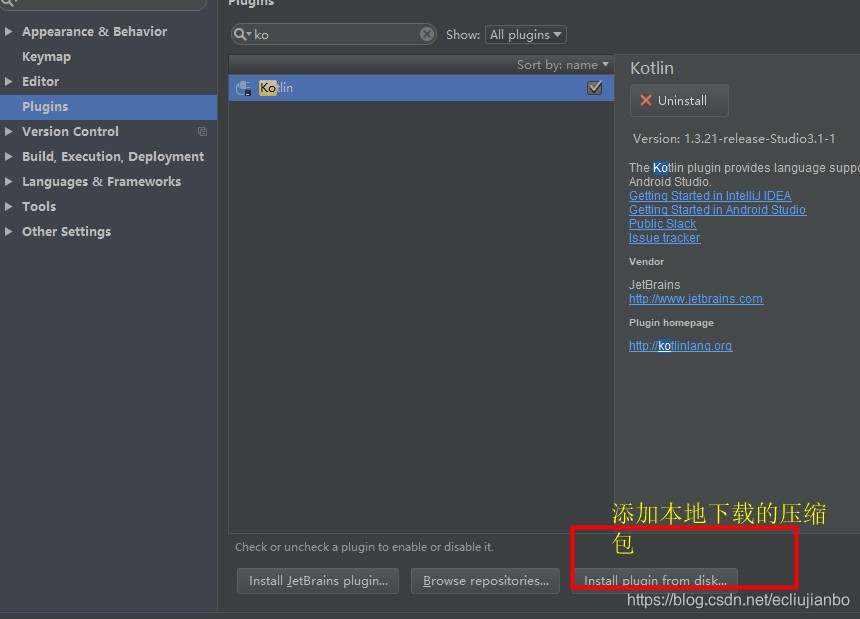Click the search magnifier icon in plugin search
Image resolution: width=860 pixels, height=619 pixels.
click(240, 35)
